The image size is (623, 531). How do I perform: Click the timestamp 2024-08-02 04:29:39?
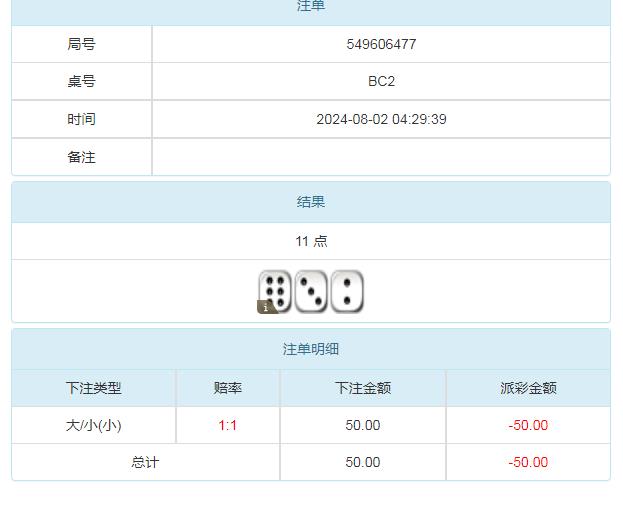click(381, 119)
